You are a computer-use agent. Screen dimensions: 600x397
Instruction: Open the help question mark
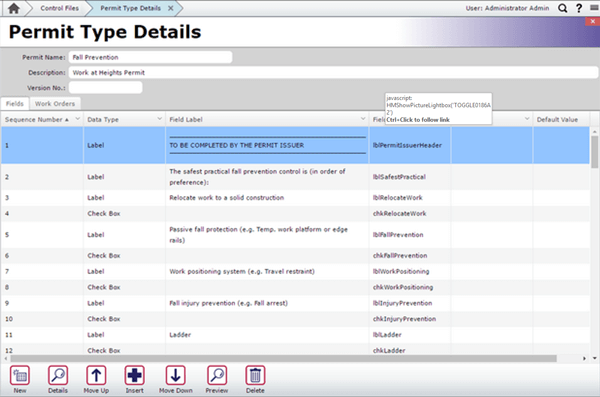[x=579, y=8]
